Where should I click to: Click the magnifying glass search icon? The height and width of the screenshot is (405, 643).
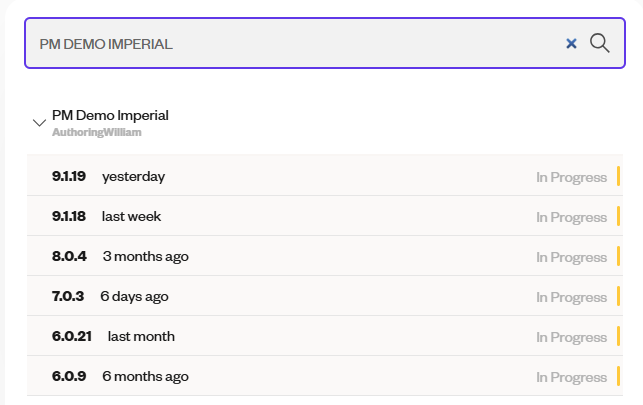coord(600,43)
